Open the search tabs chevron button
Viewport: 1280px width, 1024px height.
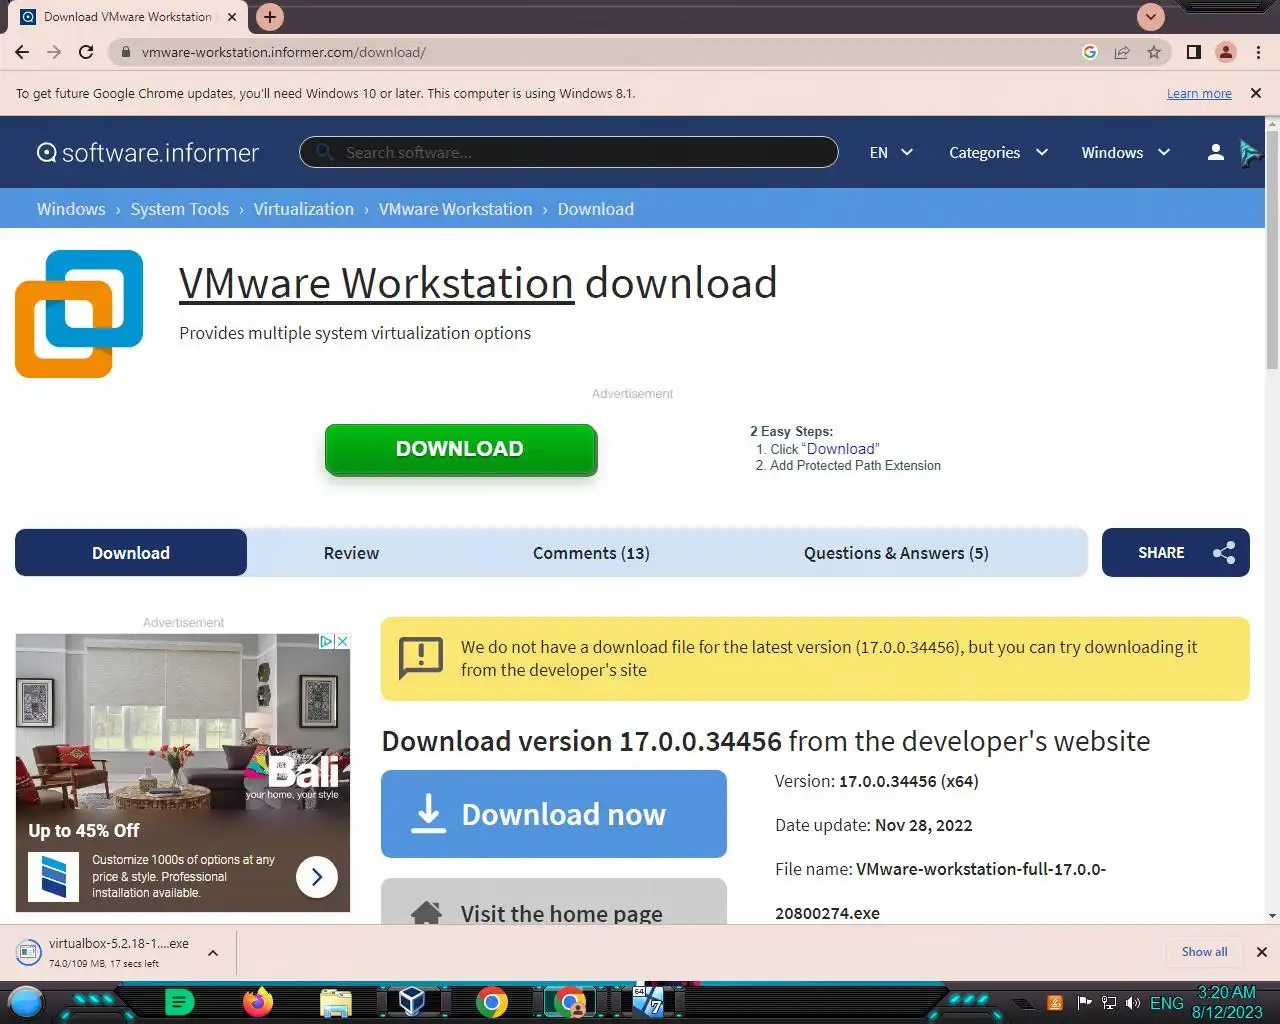pyautogui.click(x=1151, y=16)
